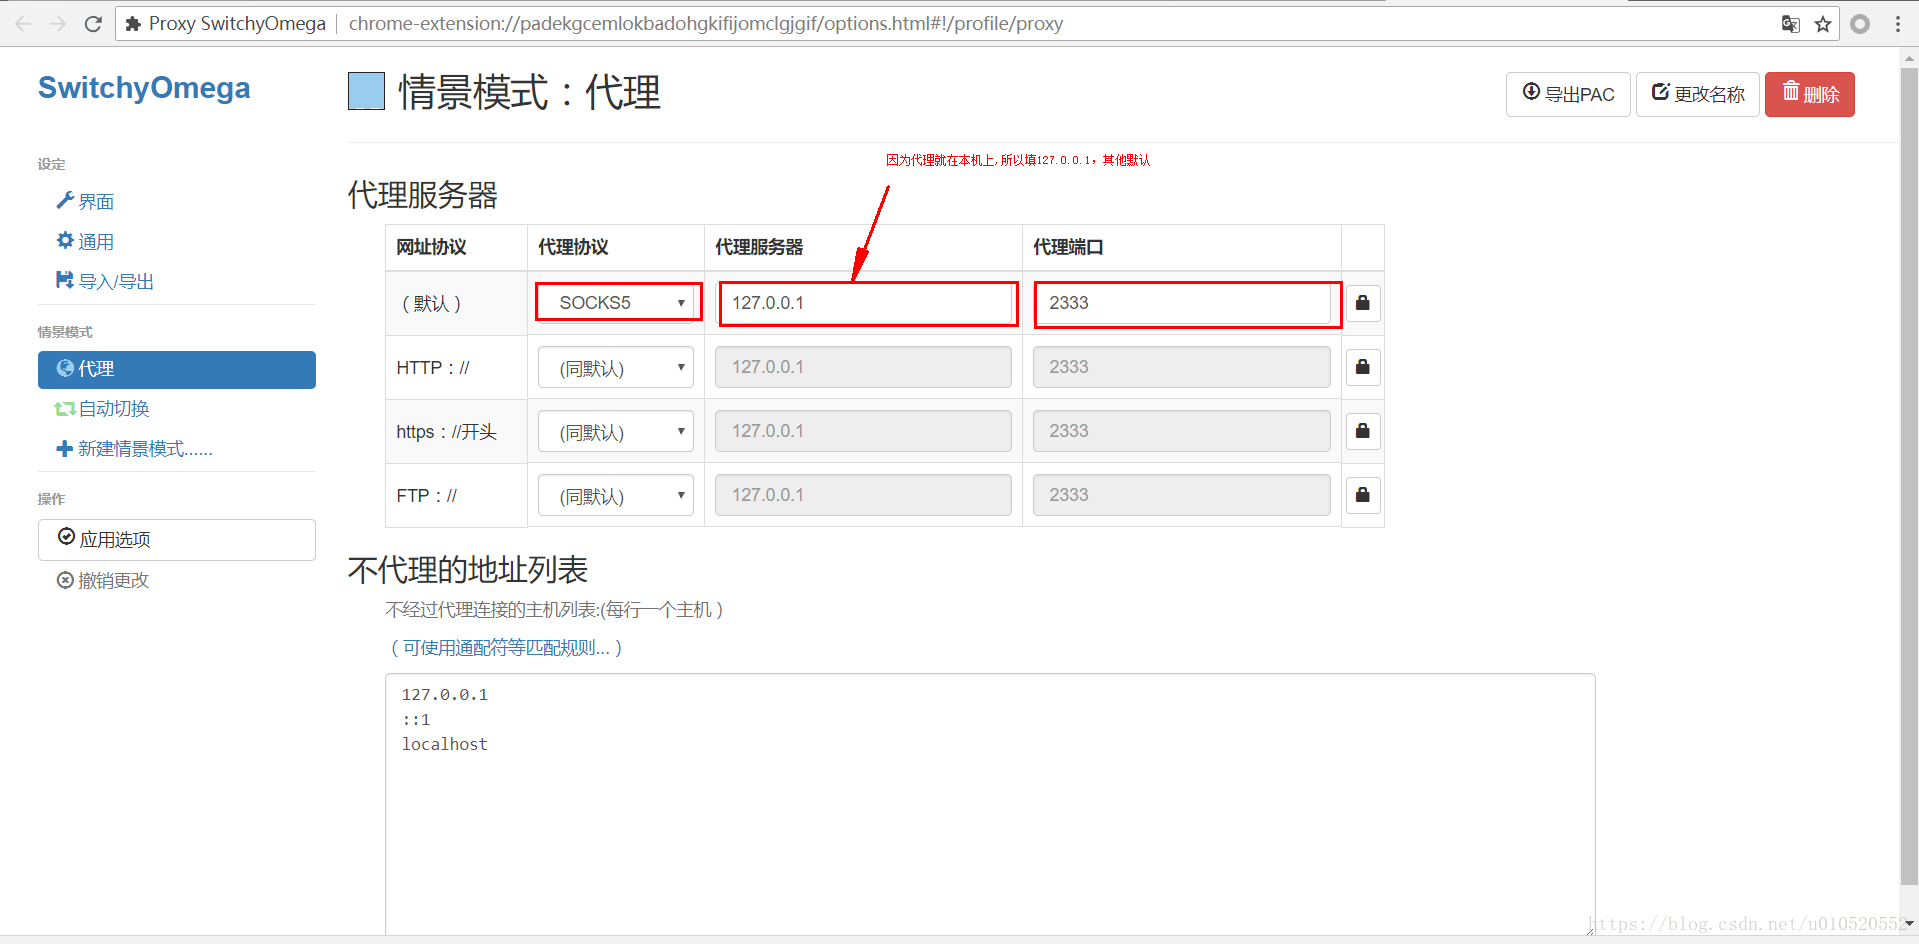Click the 代理服务器 column header
This screenshot has height=944, width=1919.
point(759,247)
